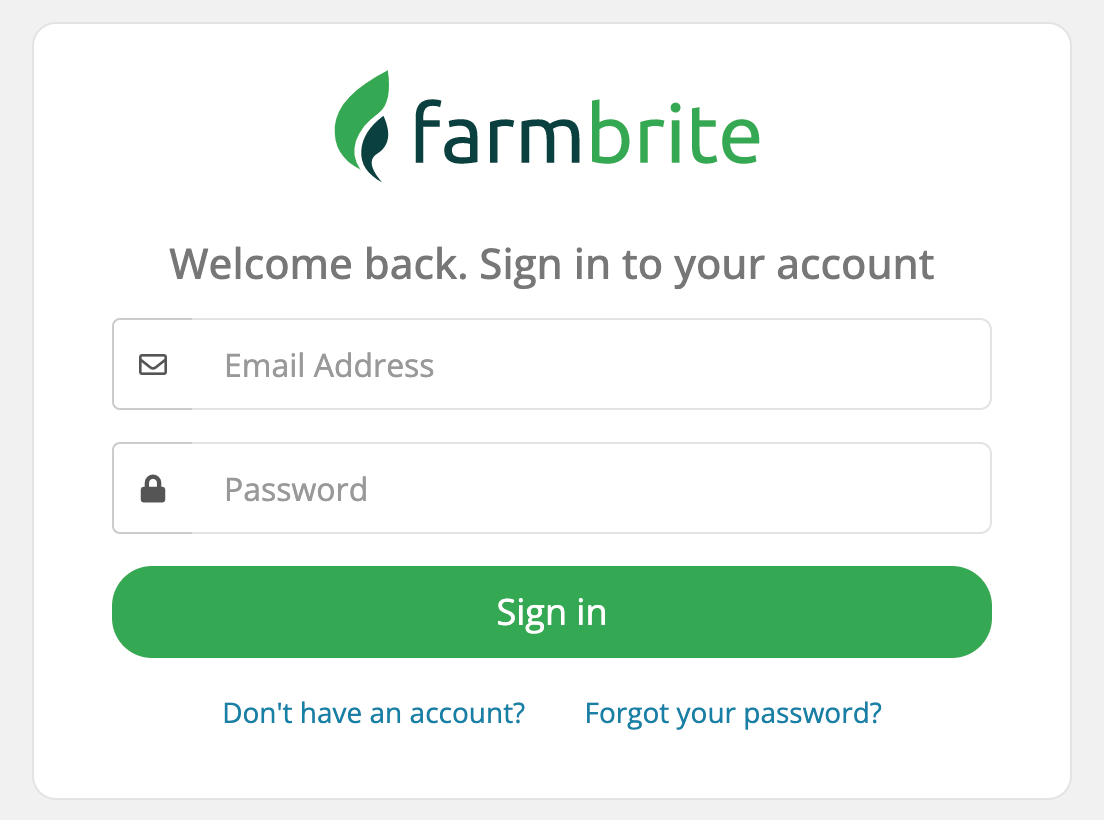Viewport: 1104px width, 820px height.
Task: Click the padlock icon beside Password
Action: coord(153,489)
